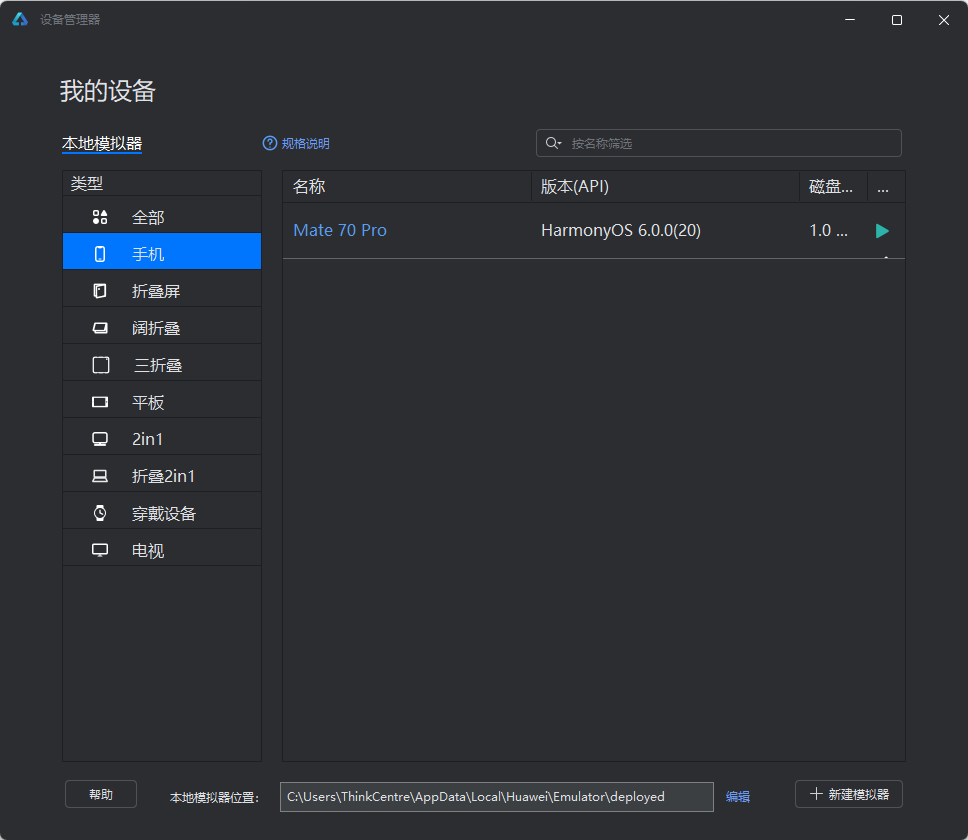
Task: Click the question mark help icon
Action: tap(270, 143)
